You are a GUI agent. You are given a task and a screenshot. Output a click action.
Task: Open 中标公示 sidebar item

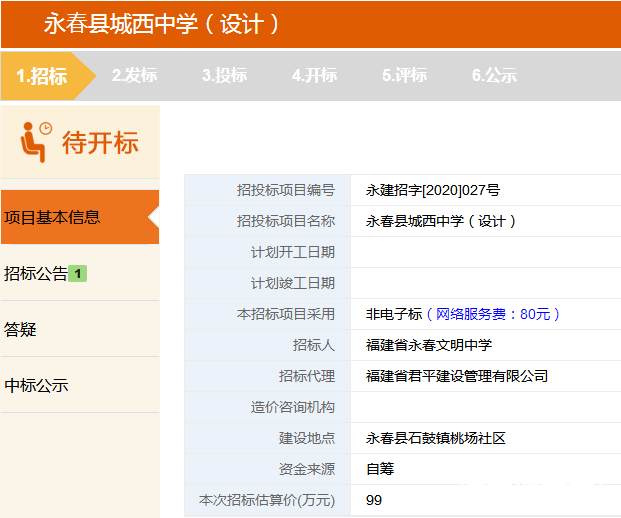(80, 385)
